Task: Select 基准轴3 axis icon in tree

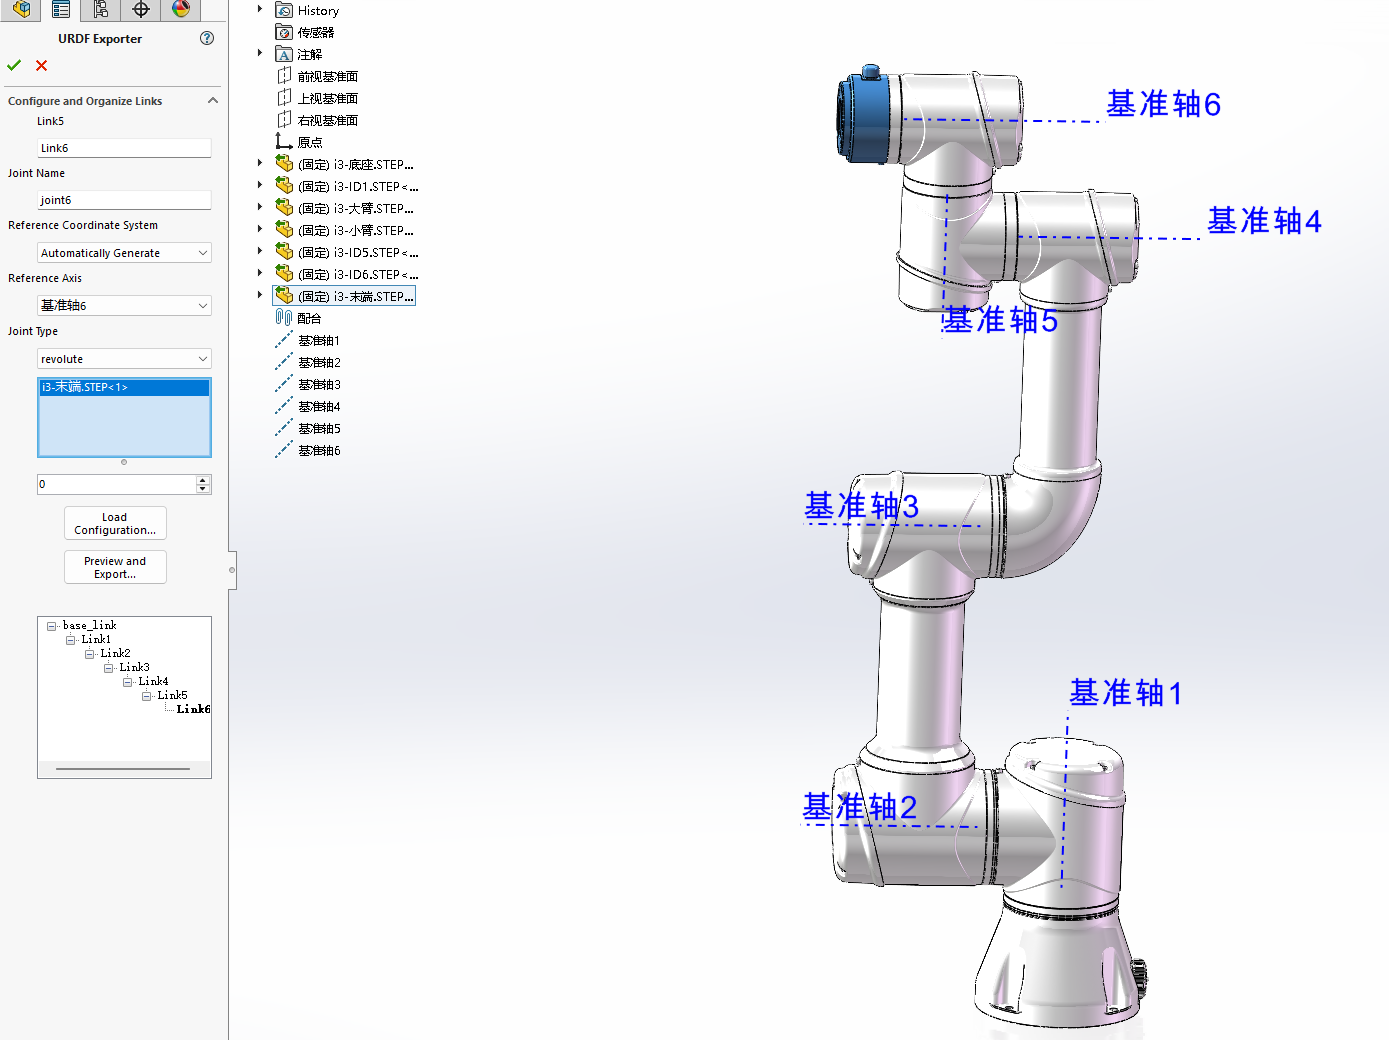Action: pyautogui.click(x=284, y=384)
